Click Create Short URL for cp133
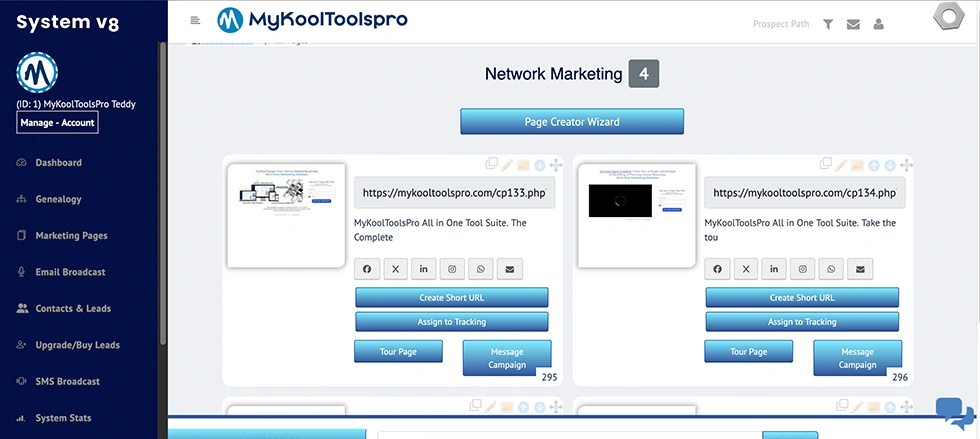The height and width of the screenshot is (439, 980). point(452,298)
